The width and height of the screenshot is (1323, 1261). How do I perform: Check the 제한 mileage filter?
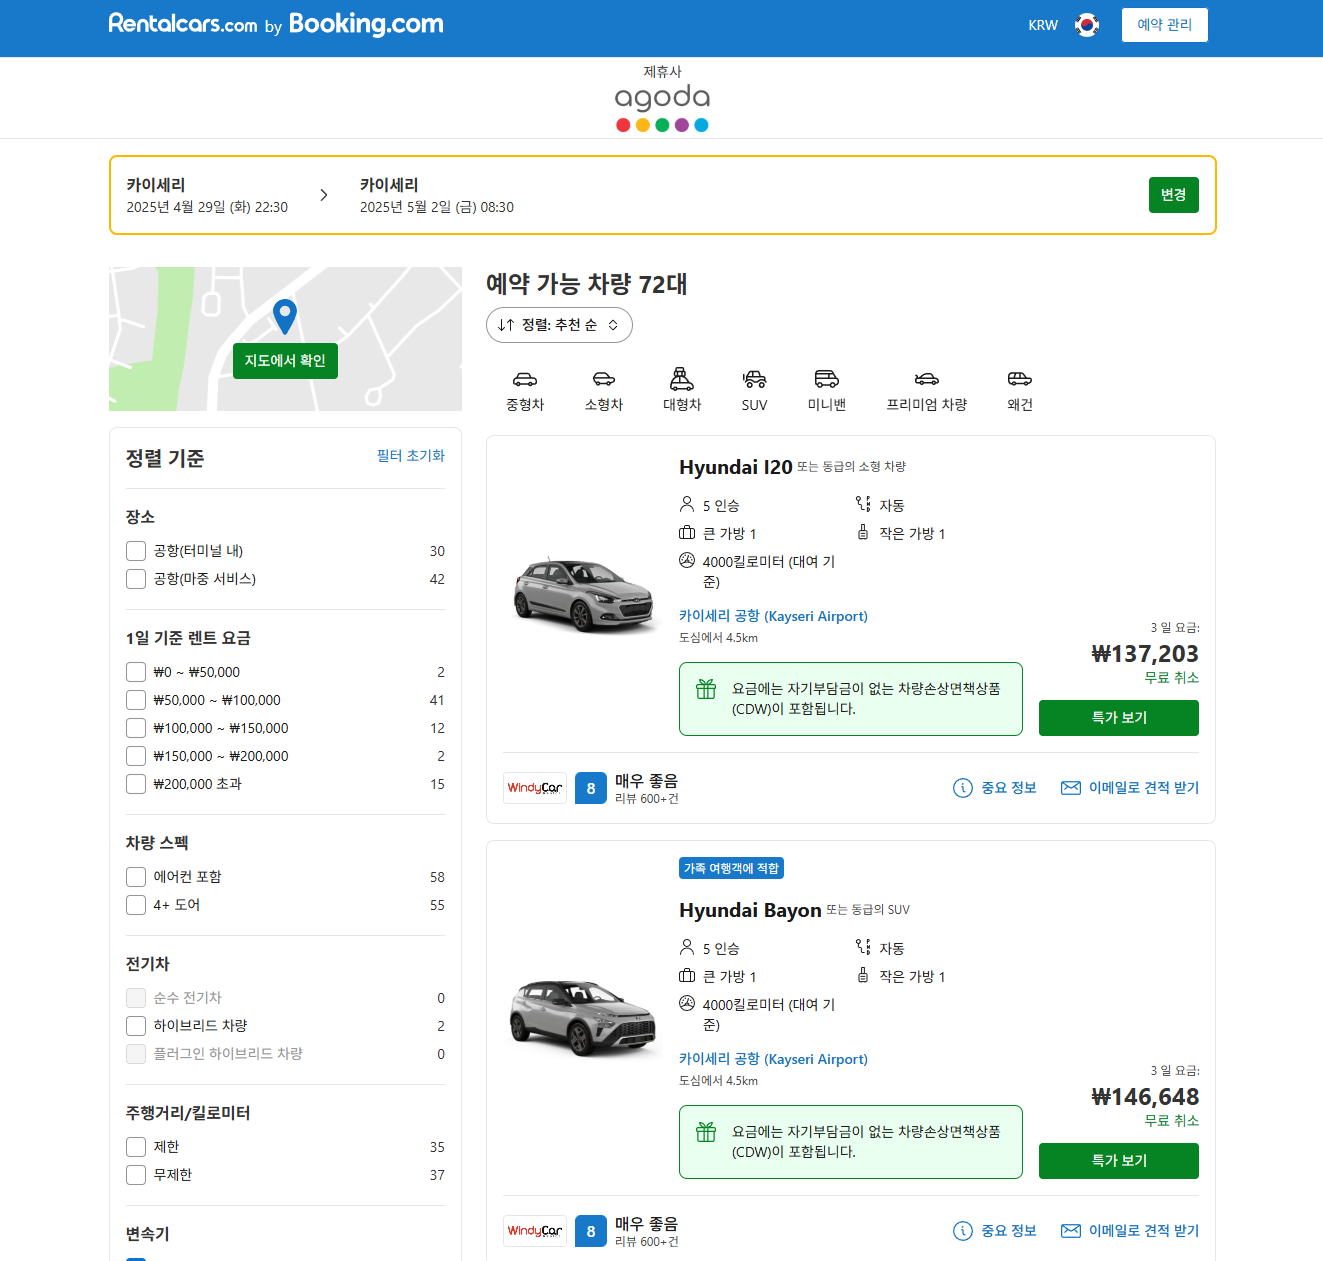(136, 1147)
